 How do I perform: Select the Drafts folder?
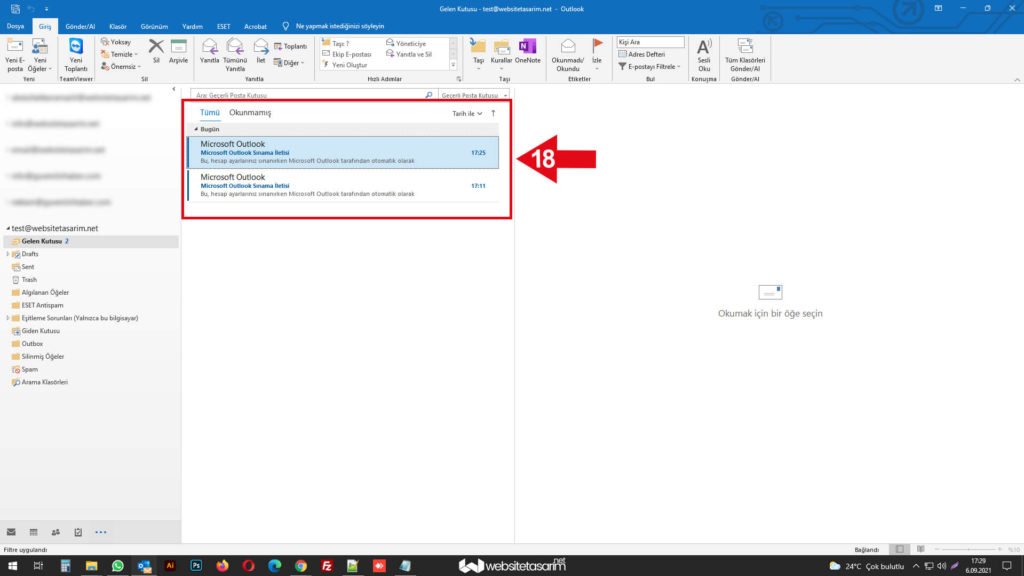pyautogui.click(x=30, y=254)
